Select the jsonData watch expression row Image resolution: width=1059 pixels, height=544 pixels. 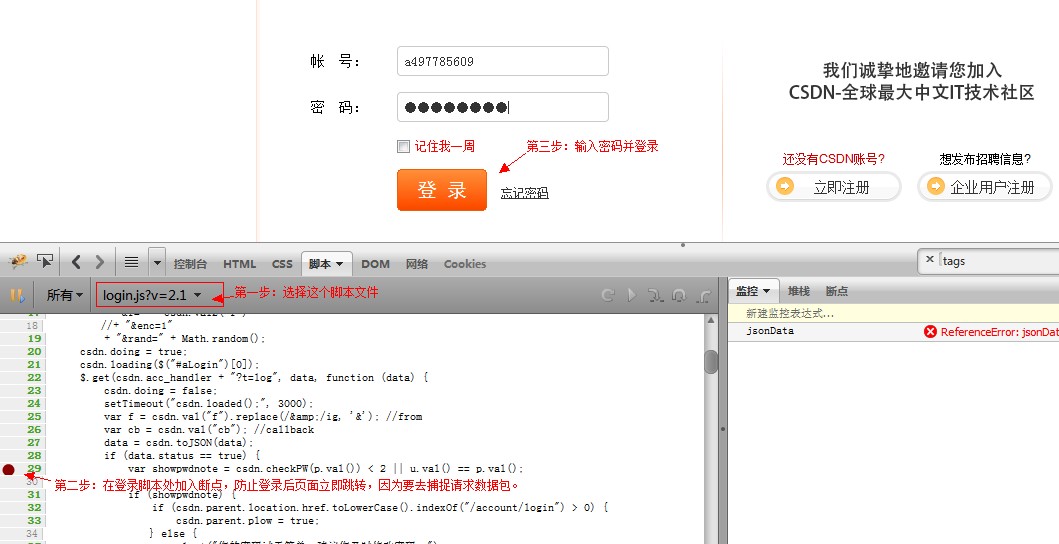[x=894, y=332]
